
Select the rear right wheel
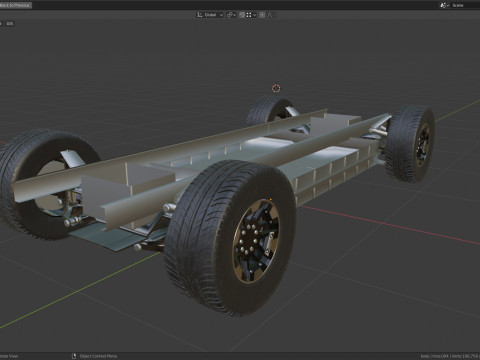[410, 143]
